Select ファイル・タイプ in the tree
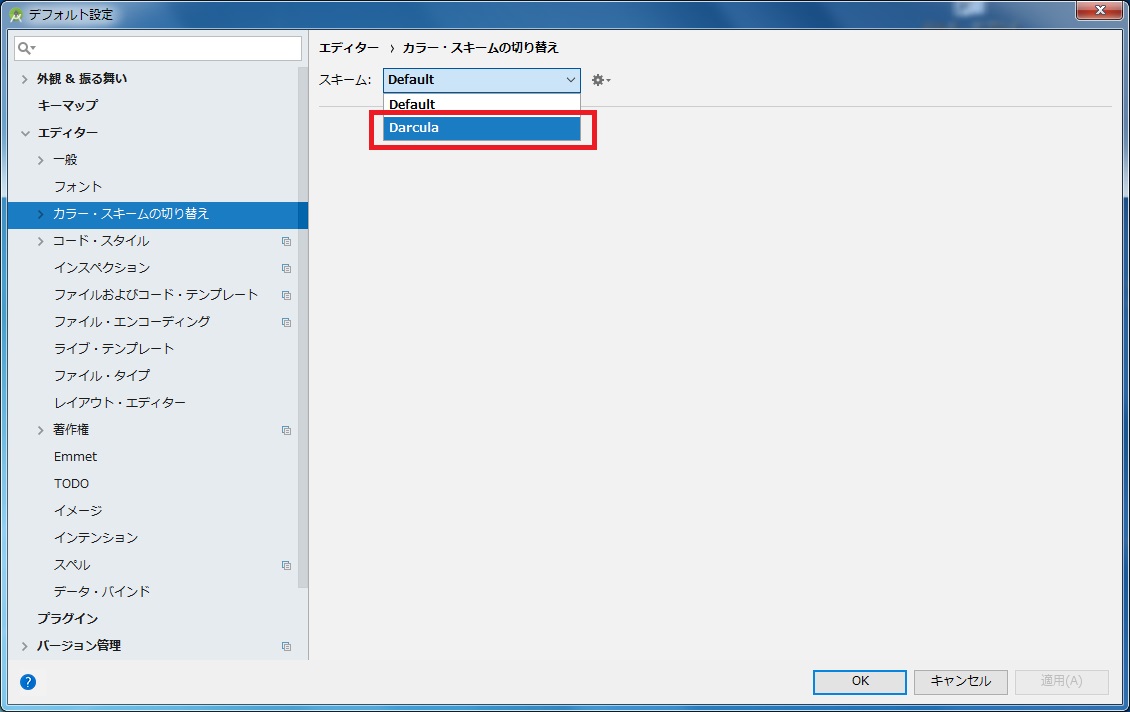This screenshot has height=712, width=1130. pos(102,376)
